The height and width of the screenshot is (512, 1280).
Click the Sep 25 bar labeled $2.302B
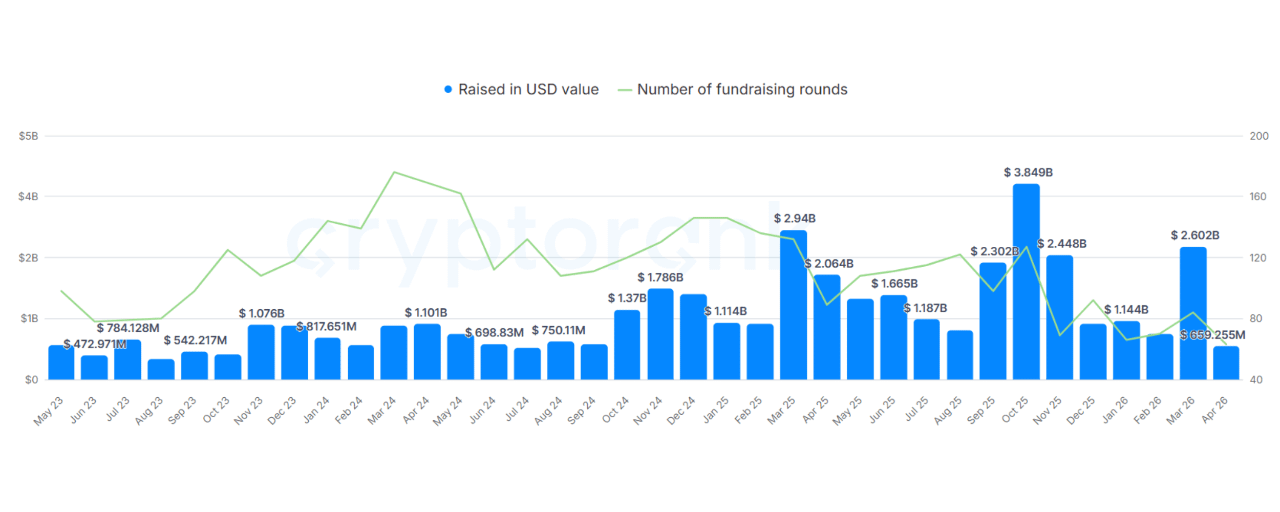pos(993,322)
